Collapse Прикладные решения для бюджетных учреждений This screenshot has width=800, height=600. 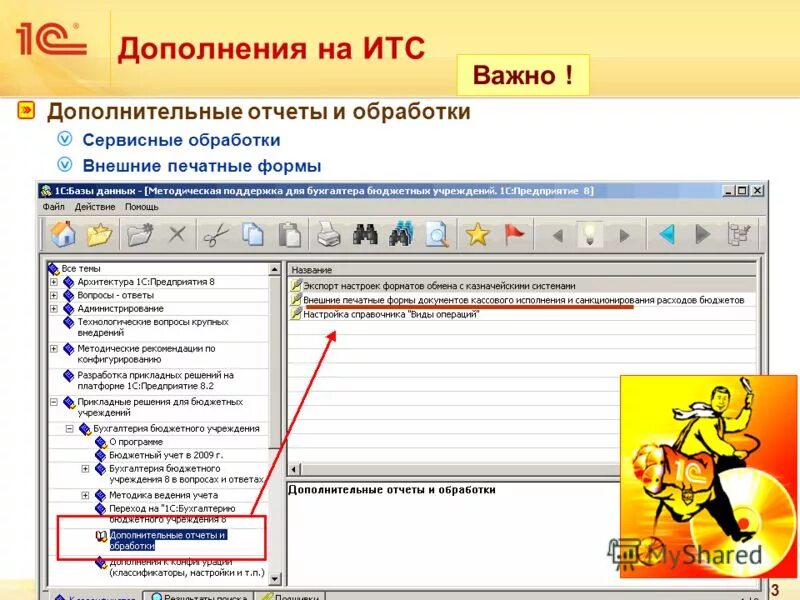click(54, 402)
